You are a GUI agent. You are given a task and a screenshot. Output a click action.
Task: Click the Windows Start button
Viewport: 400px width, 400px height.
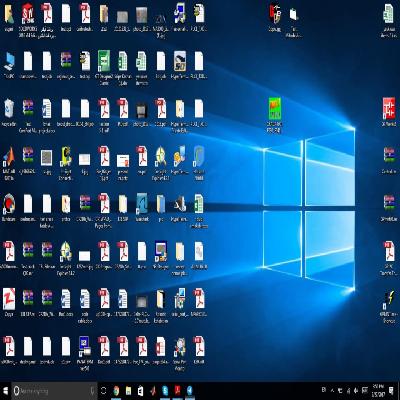pyautogui.click(x=5, y=391)
